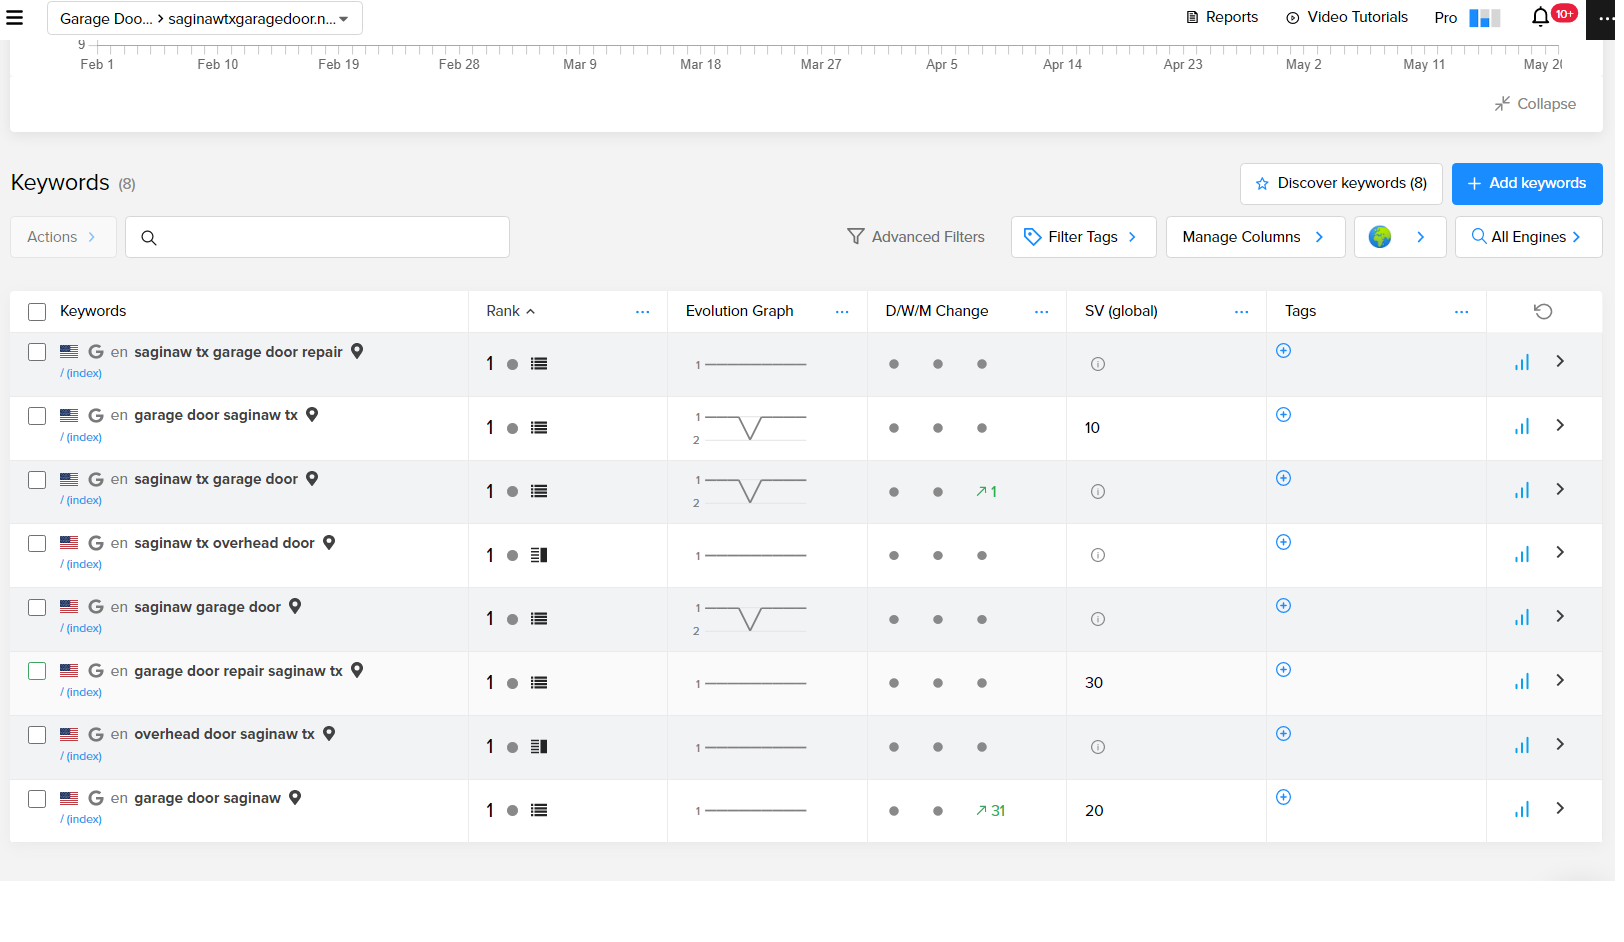Viewport: 1624px width, 942px height.
Task: Click the Add keywords button
Action: pyautogui.click(x=1526, y=184)
